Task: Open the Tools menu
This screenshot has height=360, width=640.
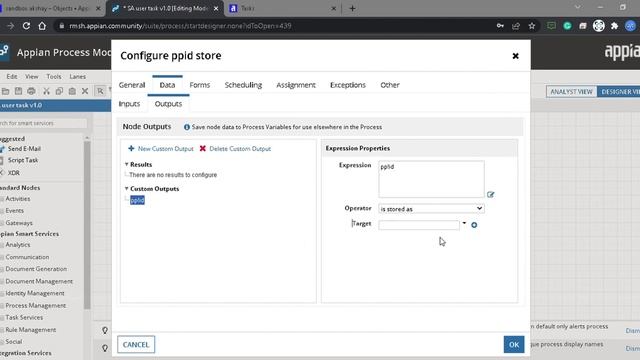Action: pos(53,76)
